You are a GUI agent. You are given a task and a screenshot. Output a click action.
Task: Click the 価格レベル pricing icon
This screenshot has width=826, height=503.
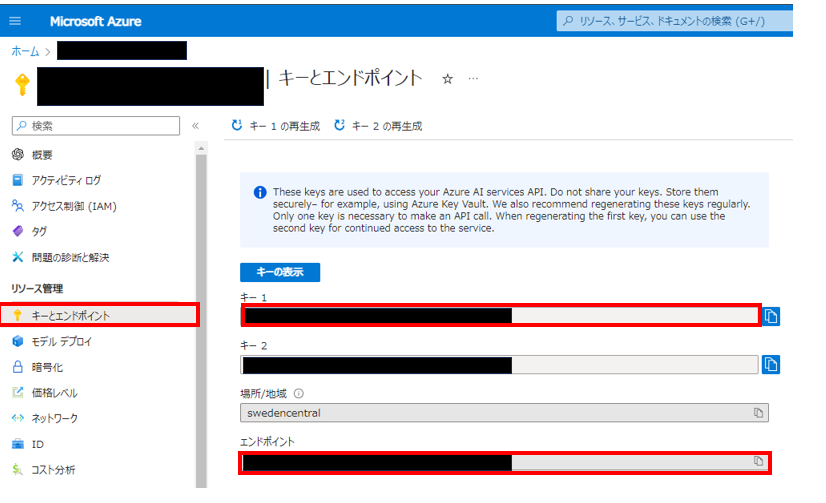17,392
